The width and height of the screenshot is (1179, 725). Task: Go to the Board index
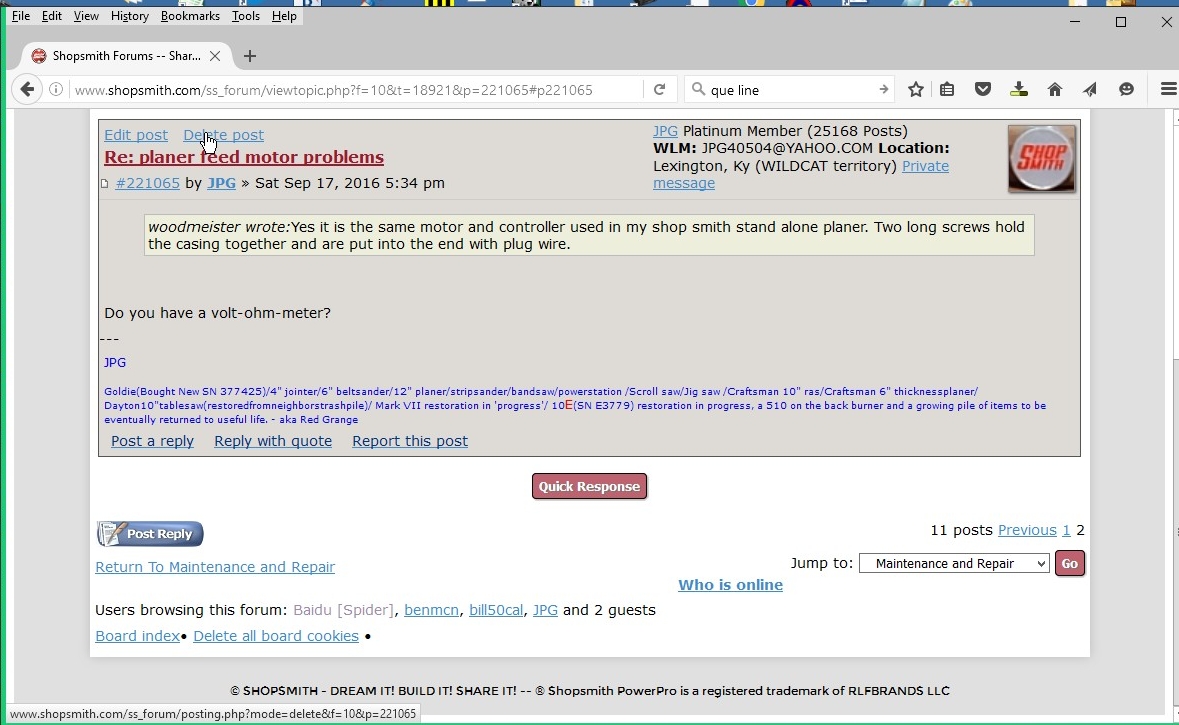coord(138,636)
